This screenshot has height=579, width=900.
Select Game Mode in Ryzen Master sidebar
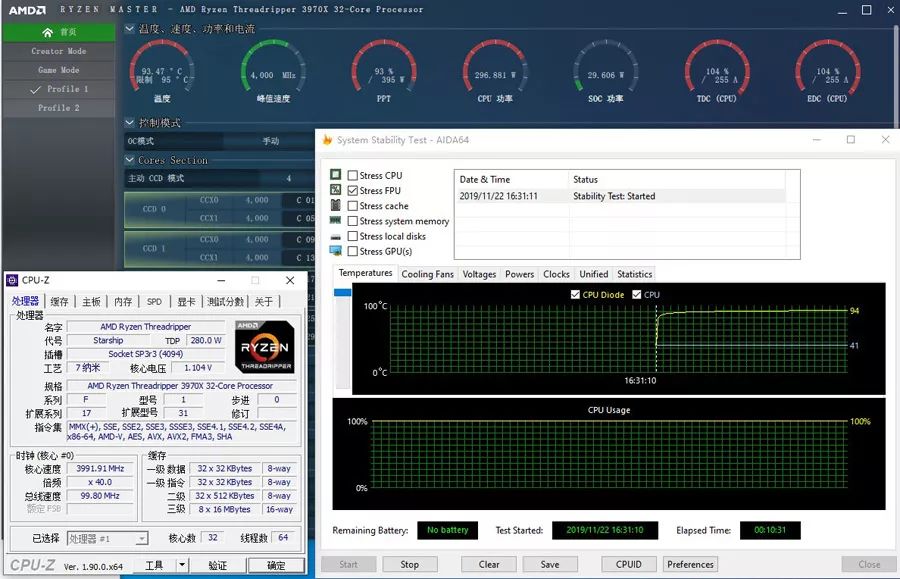click(x=58, y=70)
